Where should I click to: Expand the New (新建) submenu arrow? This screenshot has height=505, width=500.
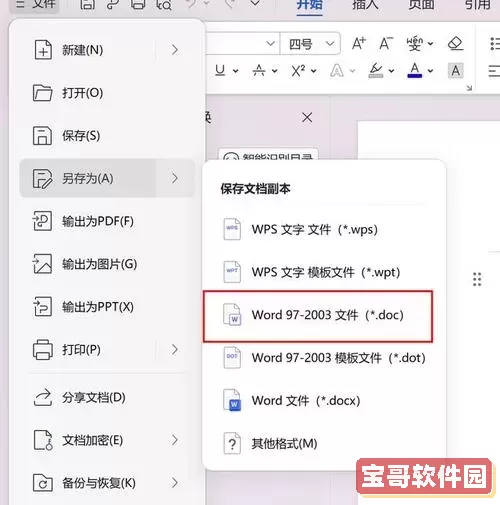pyautogui.click(x=175, y=50)
